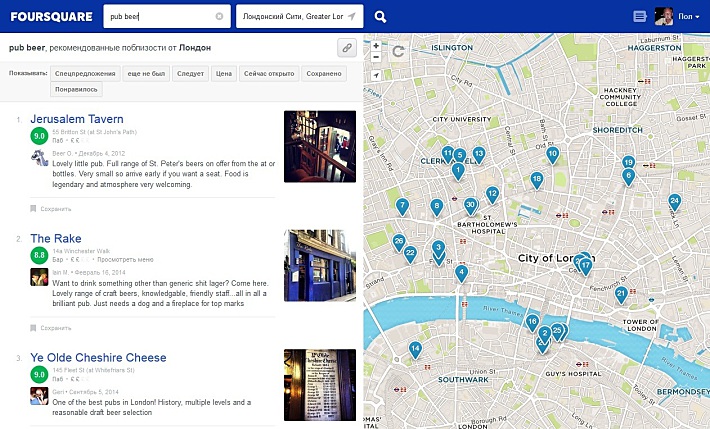Use current location arrow in location field

click(353, 17)
